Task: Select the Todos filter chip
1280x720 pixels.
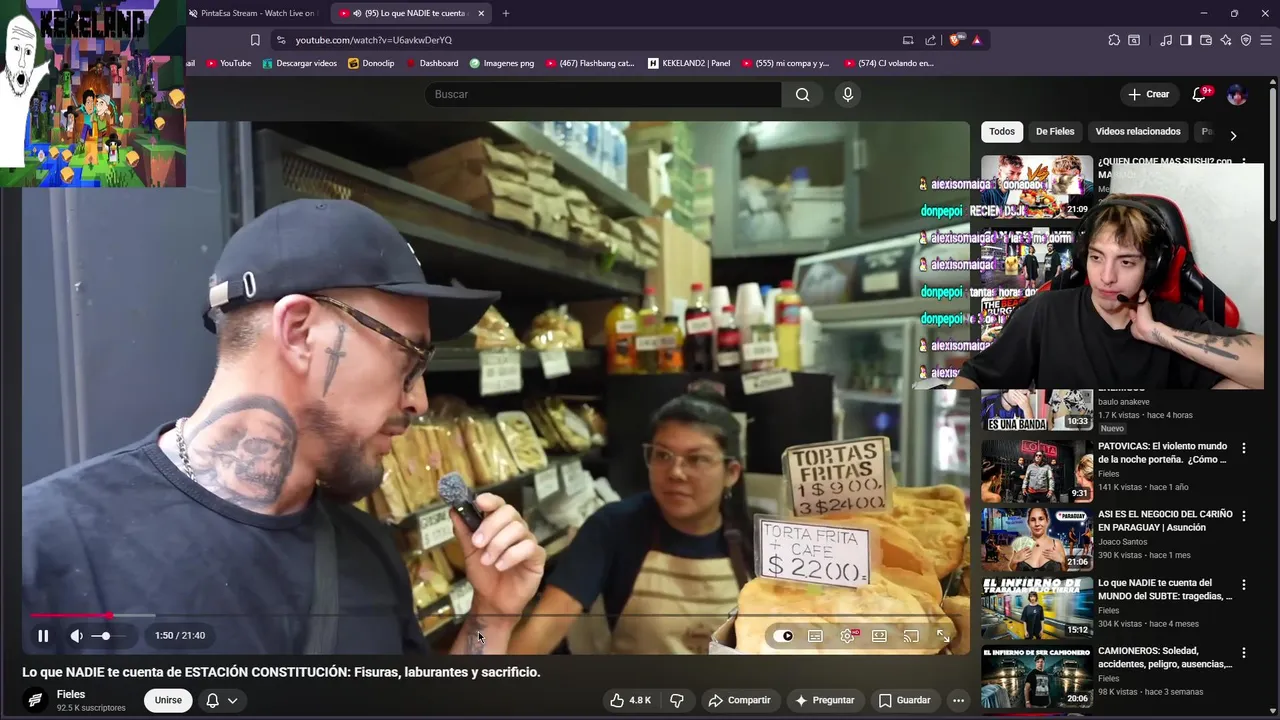Action: click(1002, 131)
